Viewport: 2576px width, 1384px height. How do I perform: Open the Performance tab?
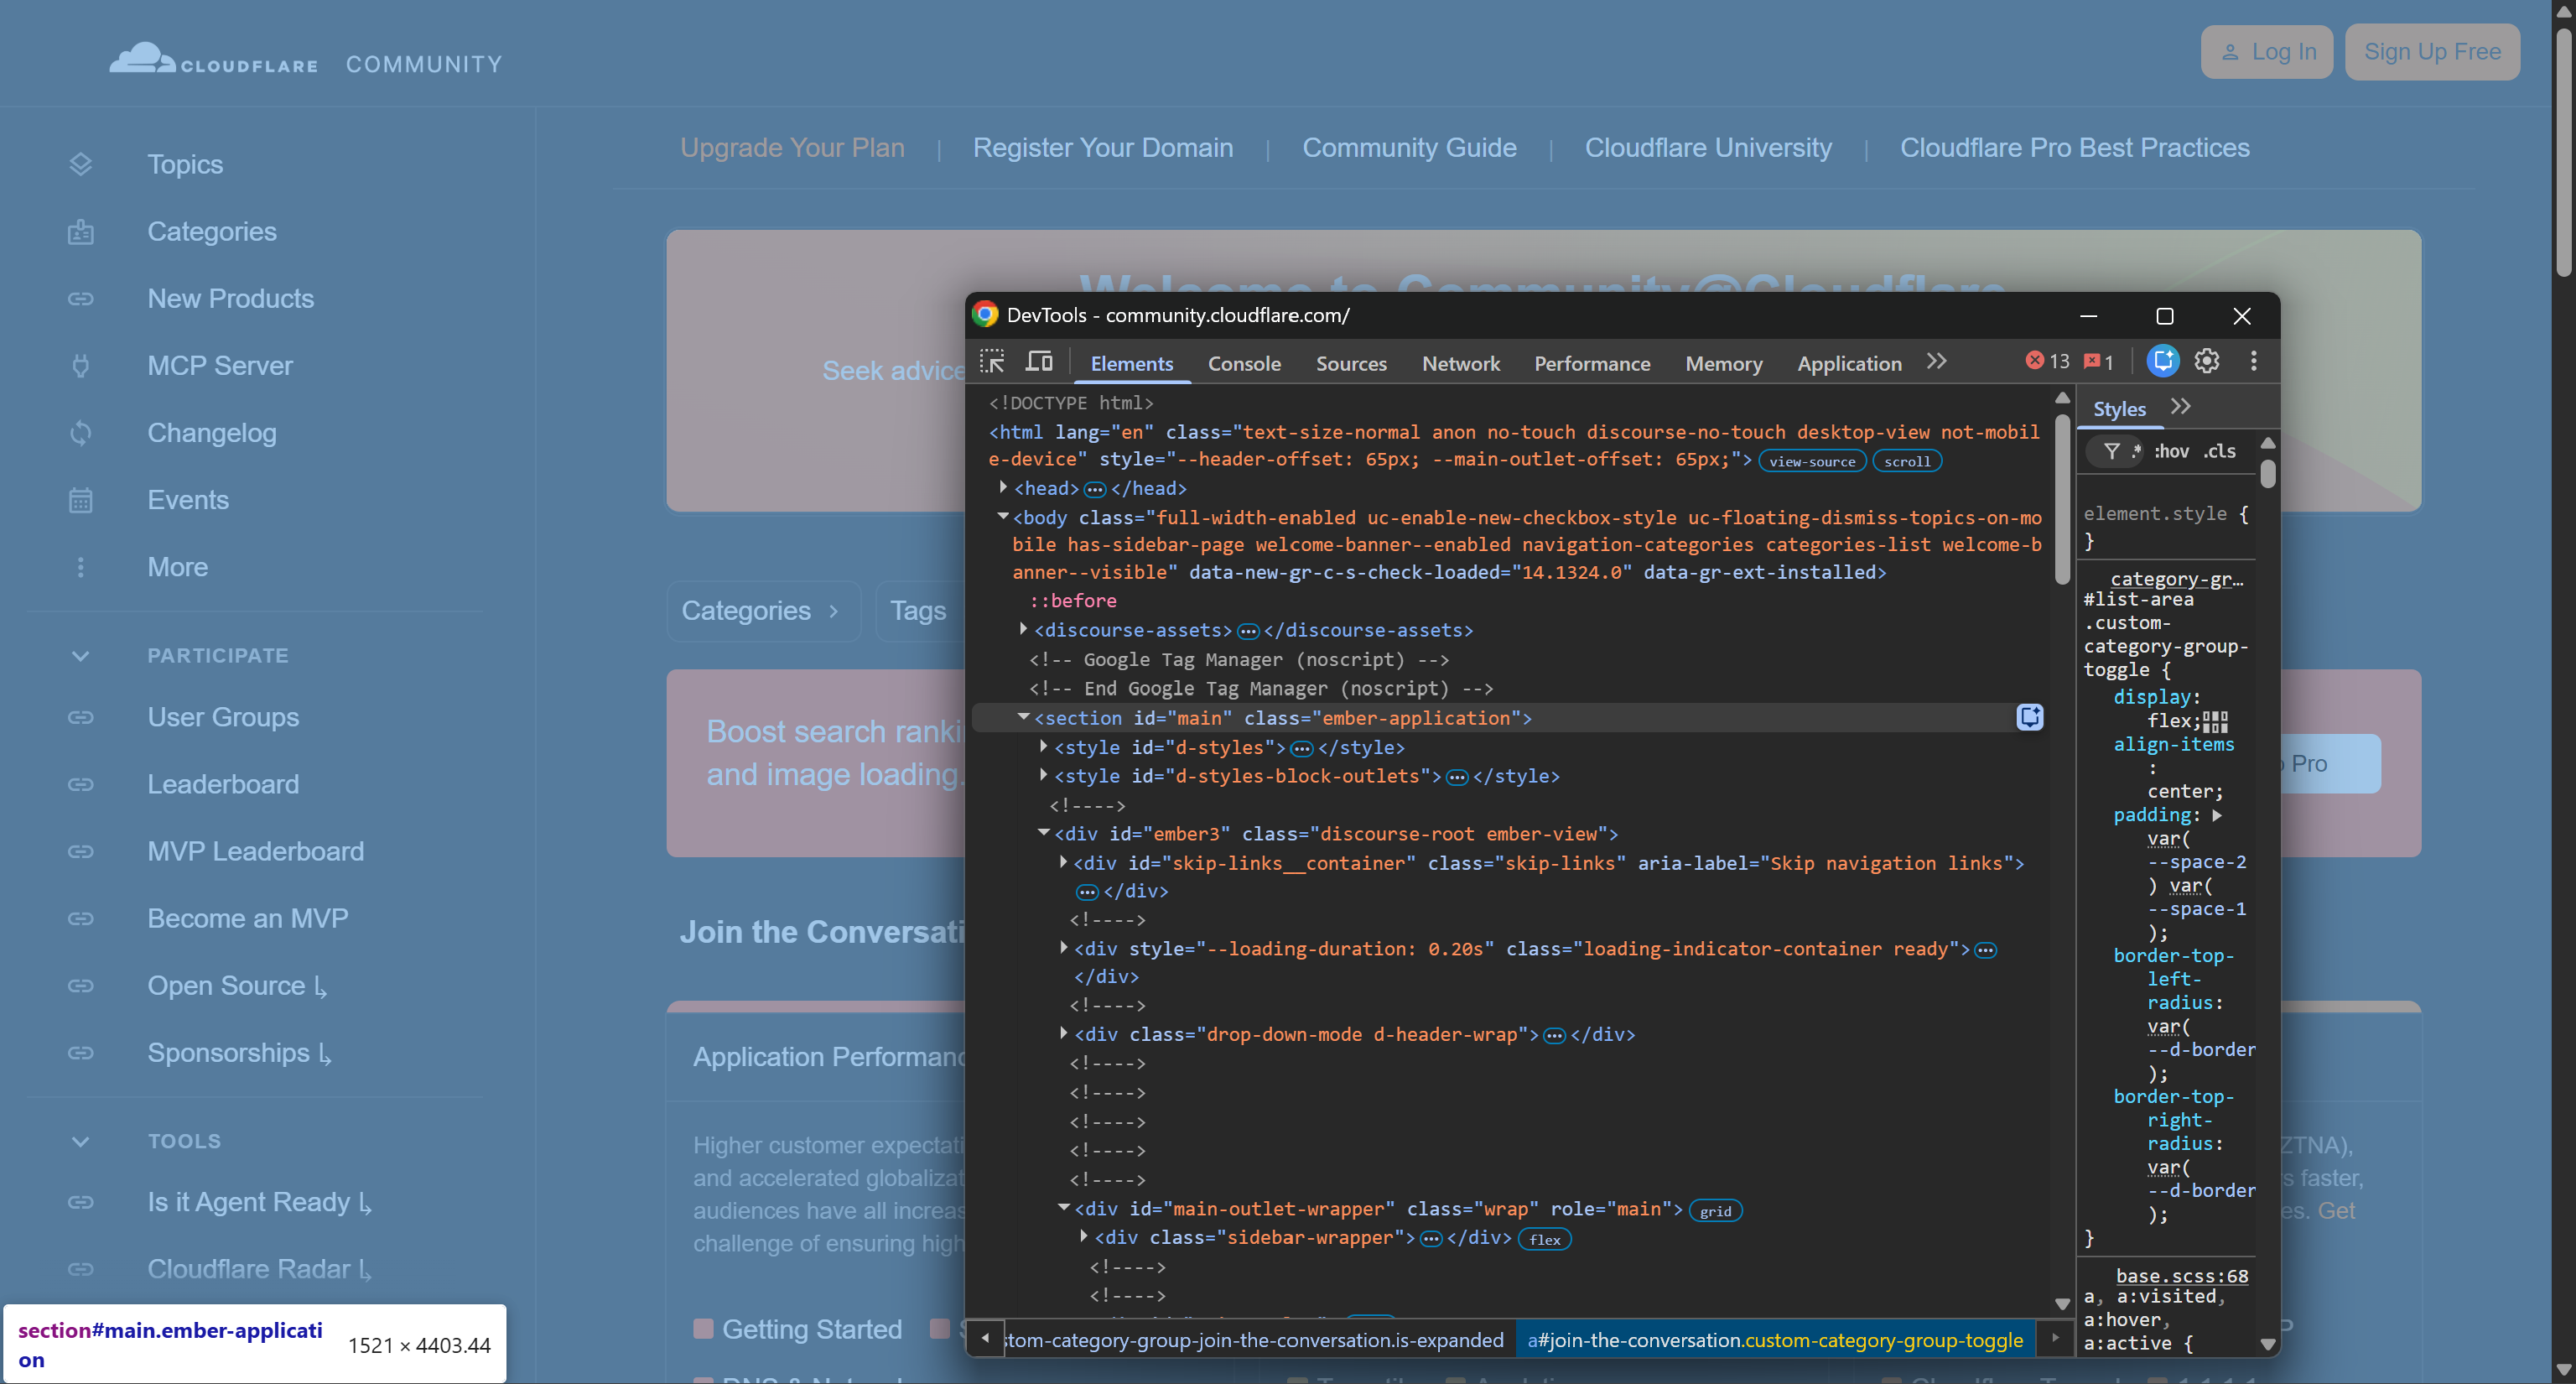(x=1592, y=363)
